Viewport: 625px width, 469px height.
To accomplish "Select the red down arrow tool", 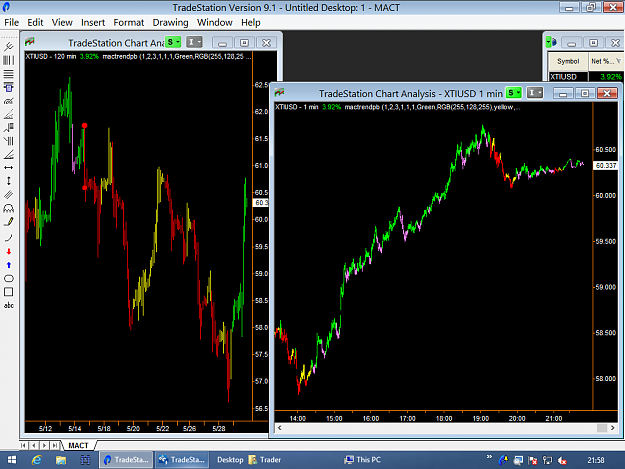I will coord(8,251).
